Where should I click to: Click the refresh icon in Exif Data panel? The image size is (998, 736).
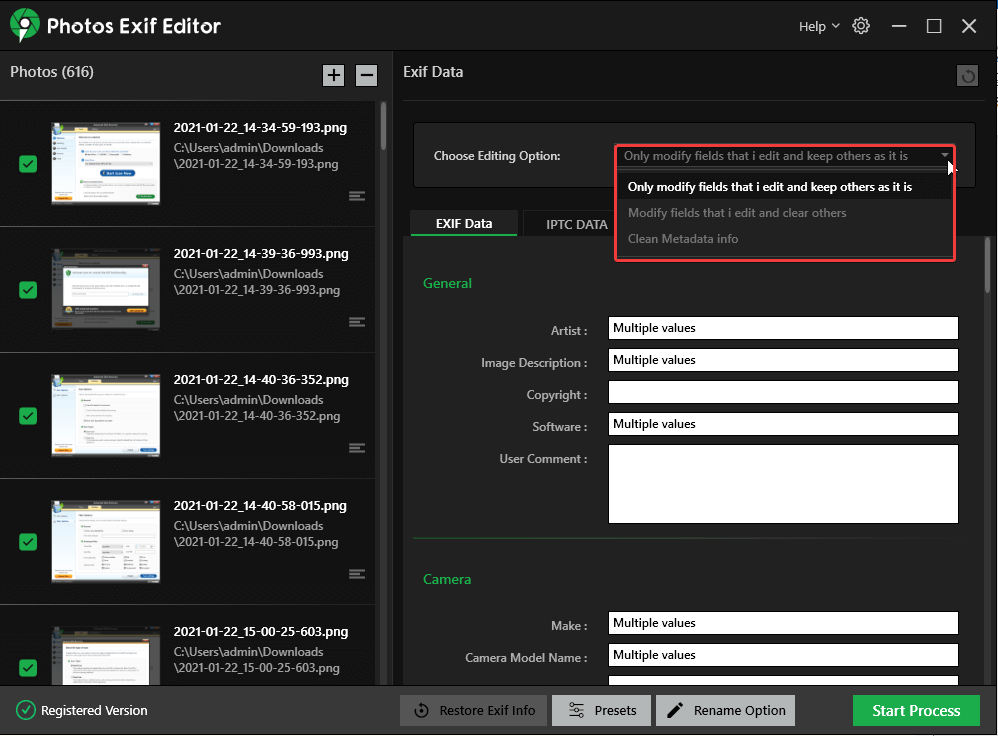coord(967,75)
